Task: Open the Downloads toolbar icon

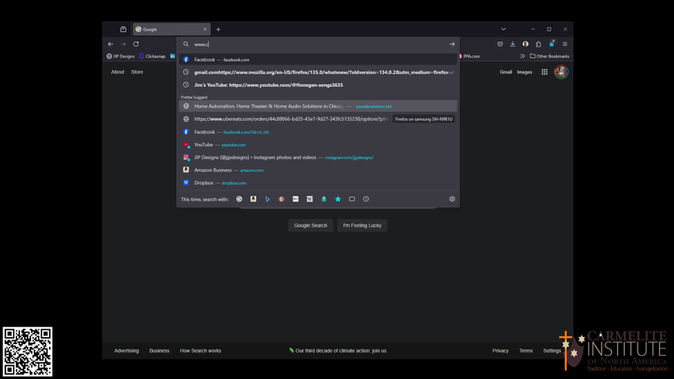Action: click(x=513, y=44)
